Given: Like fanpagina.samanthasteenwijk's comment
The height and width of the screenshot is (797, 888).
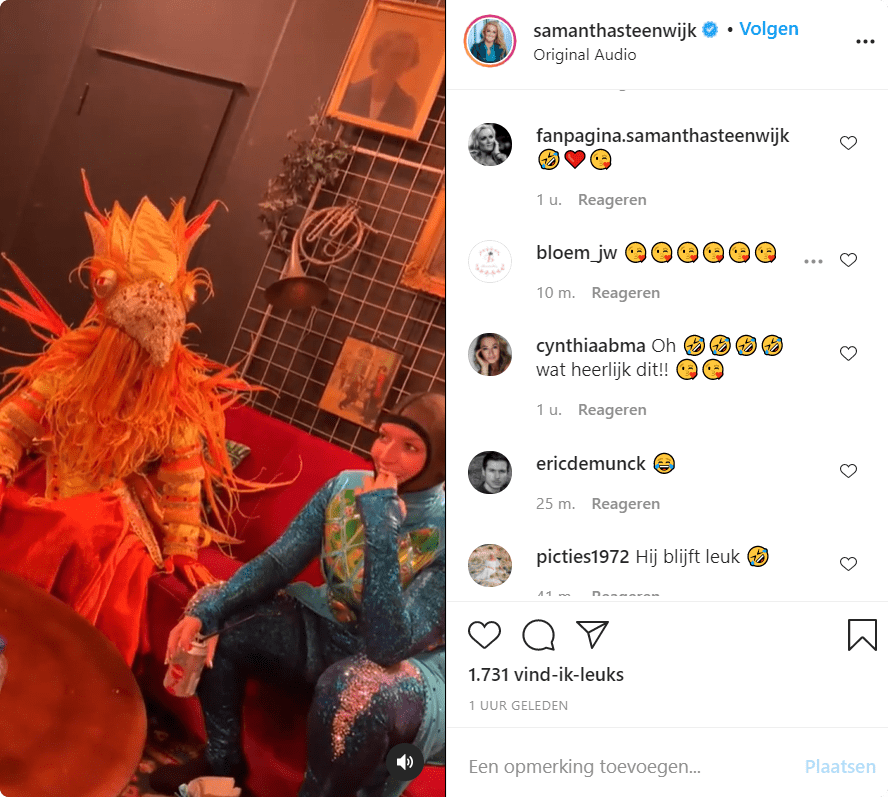Looking at the screenshot, I should pyautogui.click(x=848, y=143).
